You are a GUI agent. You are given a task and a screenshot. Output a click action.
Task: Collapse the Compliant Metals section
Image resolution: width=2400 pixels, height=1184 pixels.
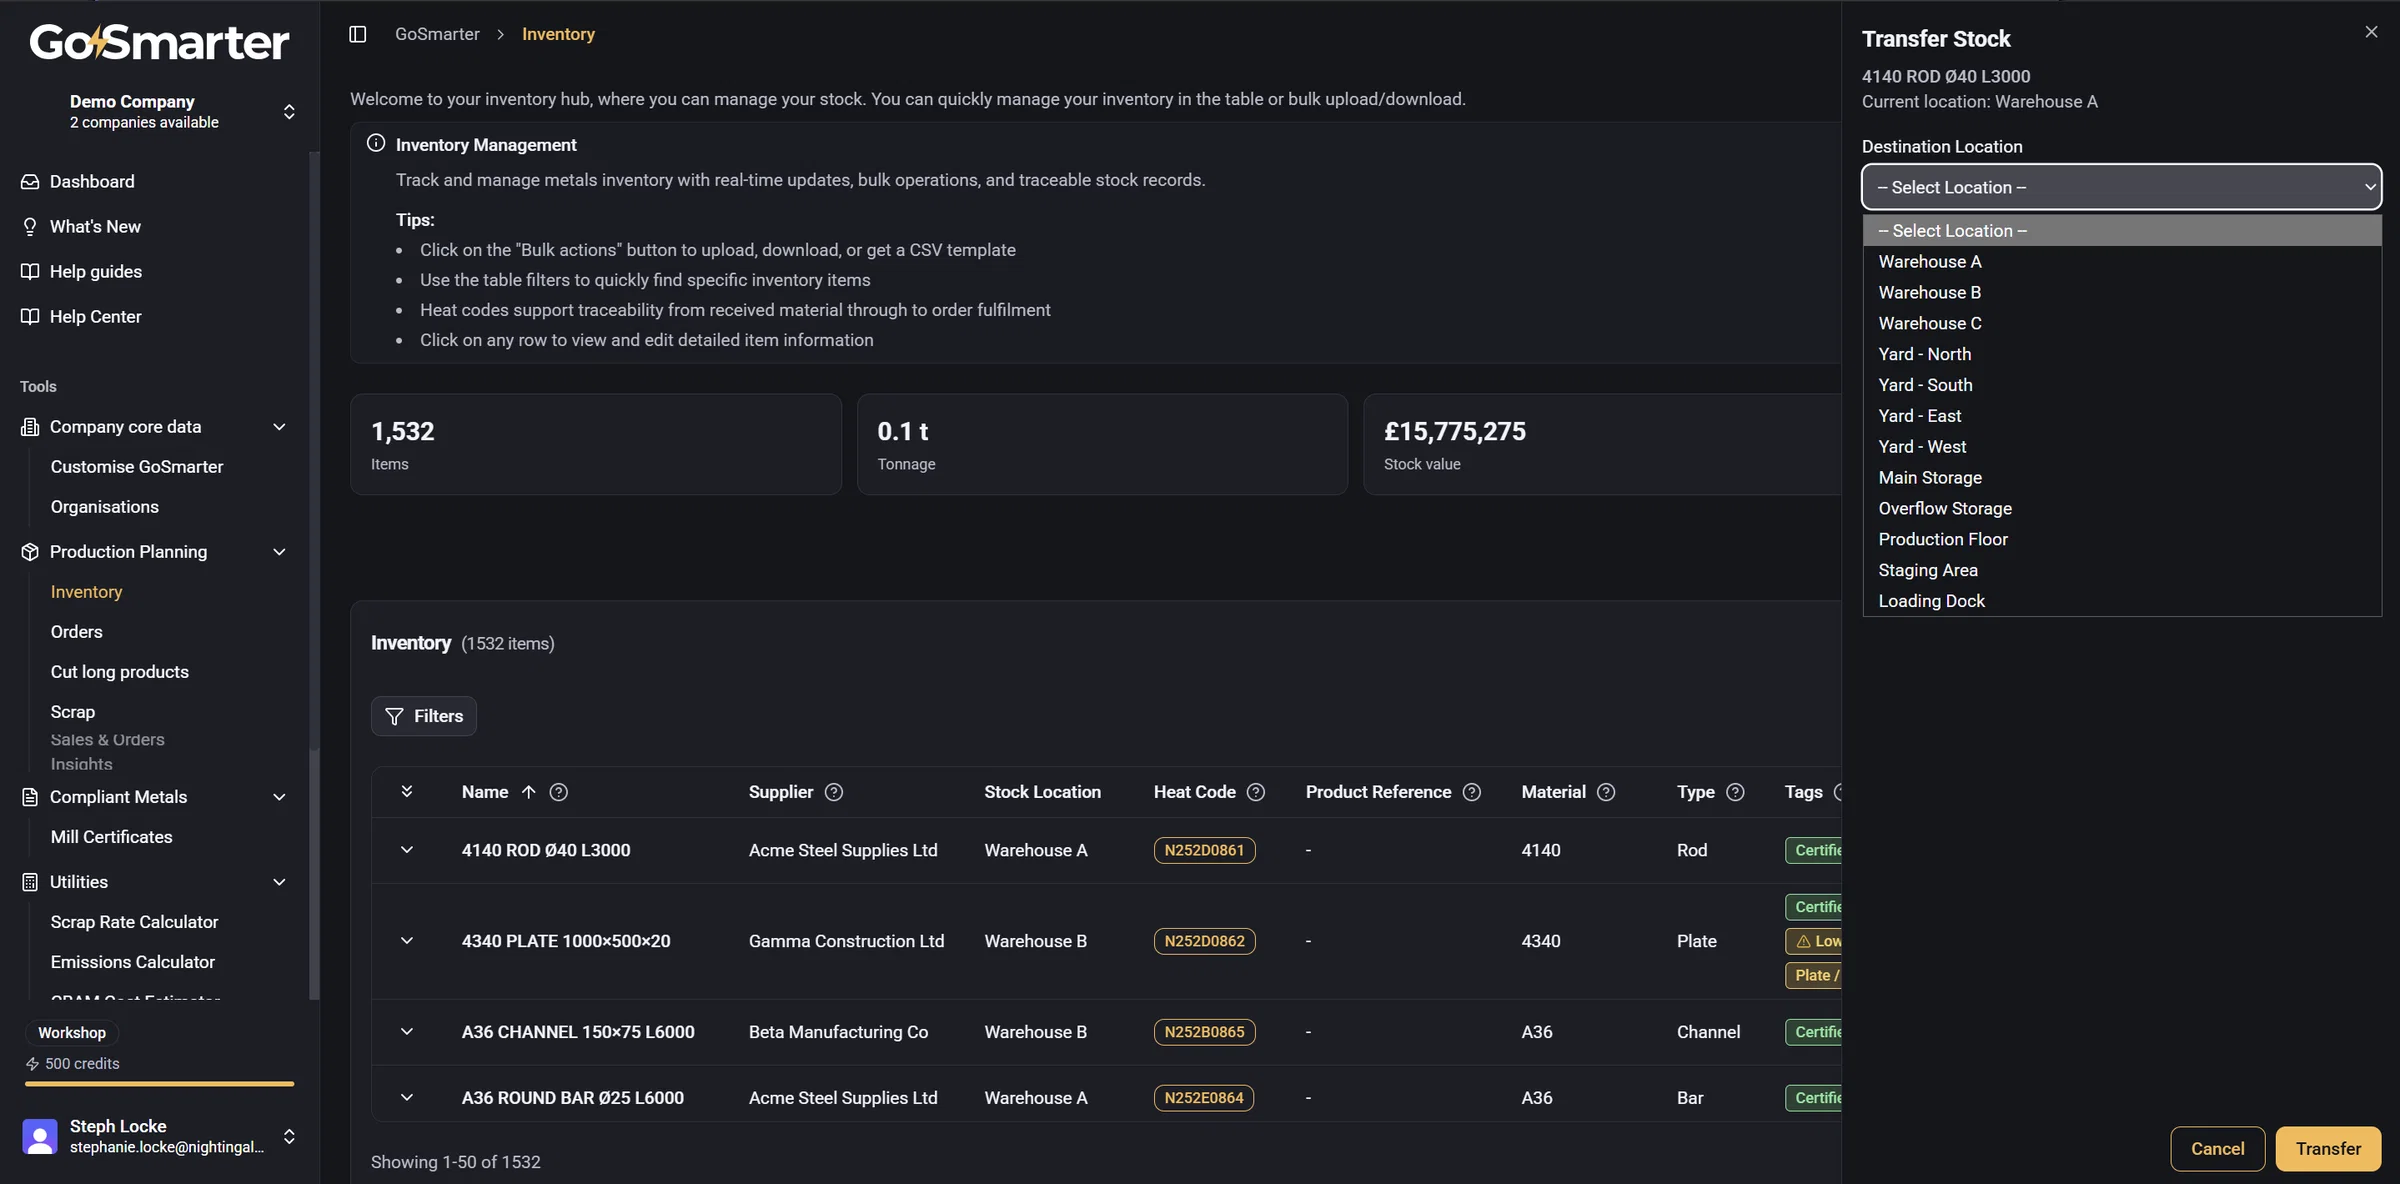point(280,797)
